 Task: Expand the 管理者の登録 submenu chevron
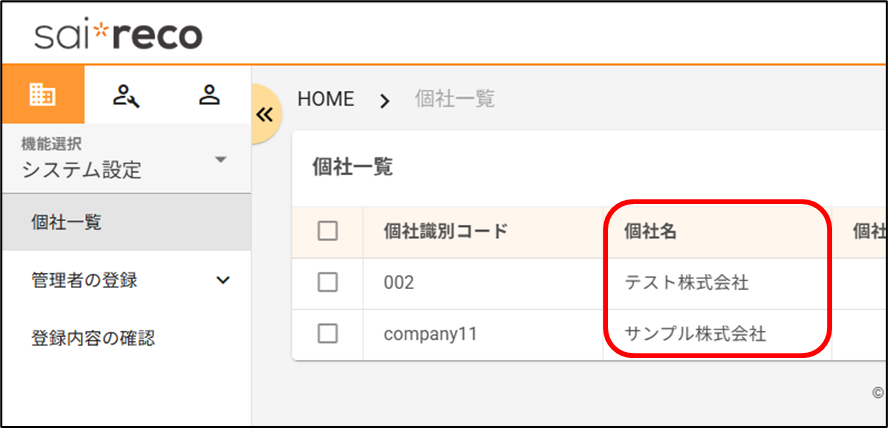tap(222, 280)
